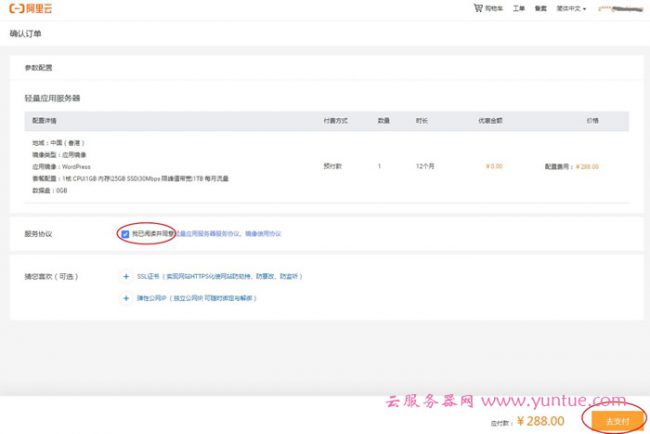The image size is (650, 434).
Task: Click the 配置详情 column header
Action: click(45, 121)
